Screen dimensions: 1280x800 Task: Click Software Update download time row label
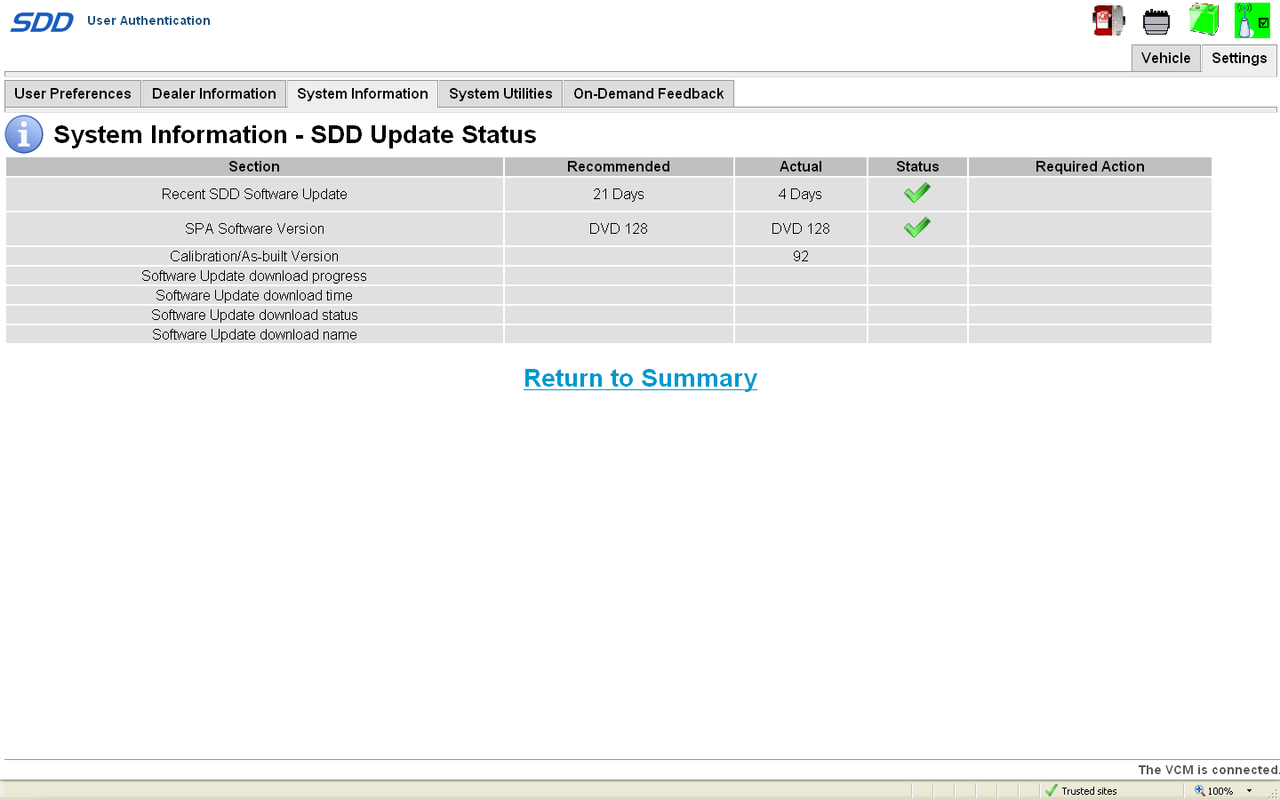254,295
